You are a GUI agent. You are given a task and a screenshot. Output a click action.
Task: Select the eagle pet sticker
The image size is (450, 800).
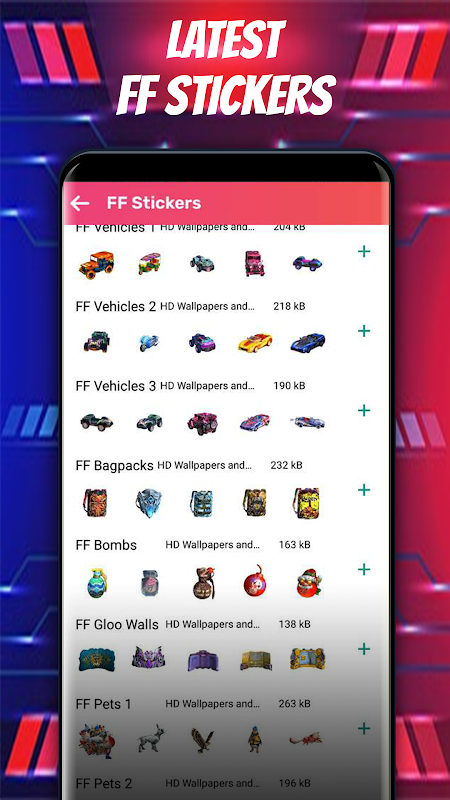tap(202, 740)
